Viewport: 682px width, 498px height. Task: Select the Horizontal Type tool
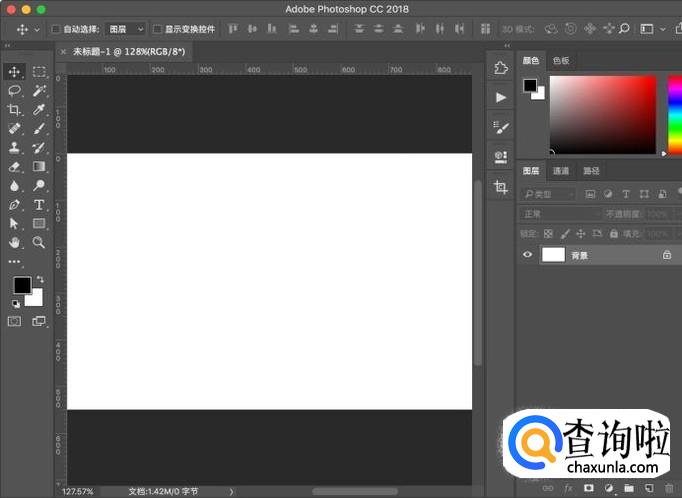click(39, 204)
